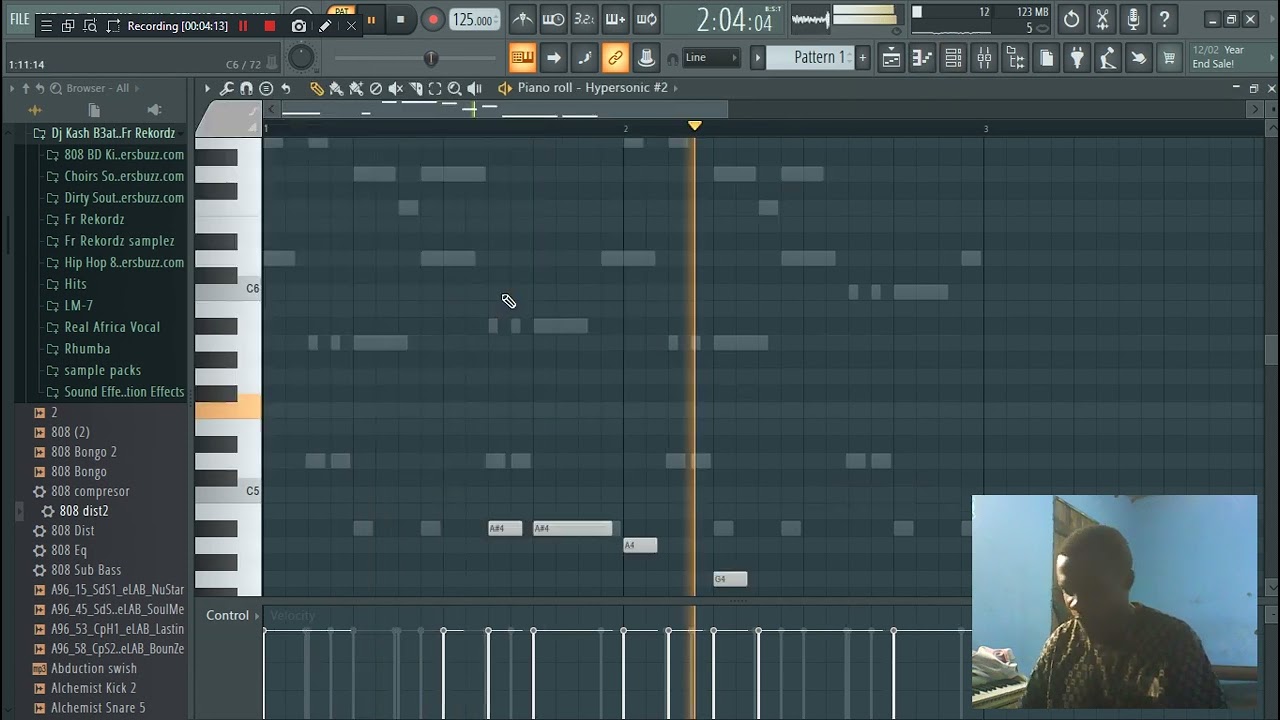
Task: Click the circular undo history icon
Action: pyautogui.click(x=1071, y=19)
